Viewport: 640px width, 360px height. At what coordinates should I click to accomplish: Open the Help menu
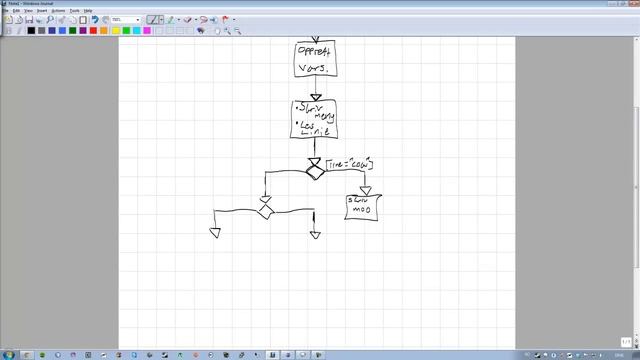click(88, 11)
